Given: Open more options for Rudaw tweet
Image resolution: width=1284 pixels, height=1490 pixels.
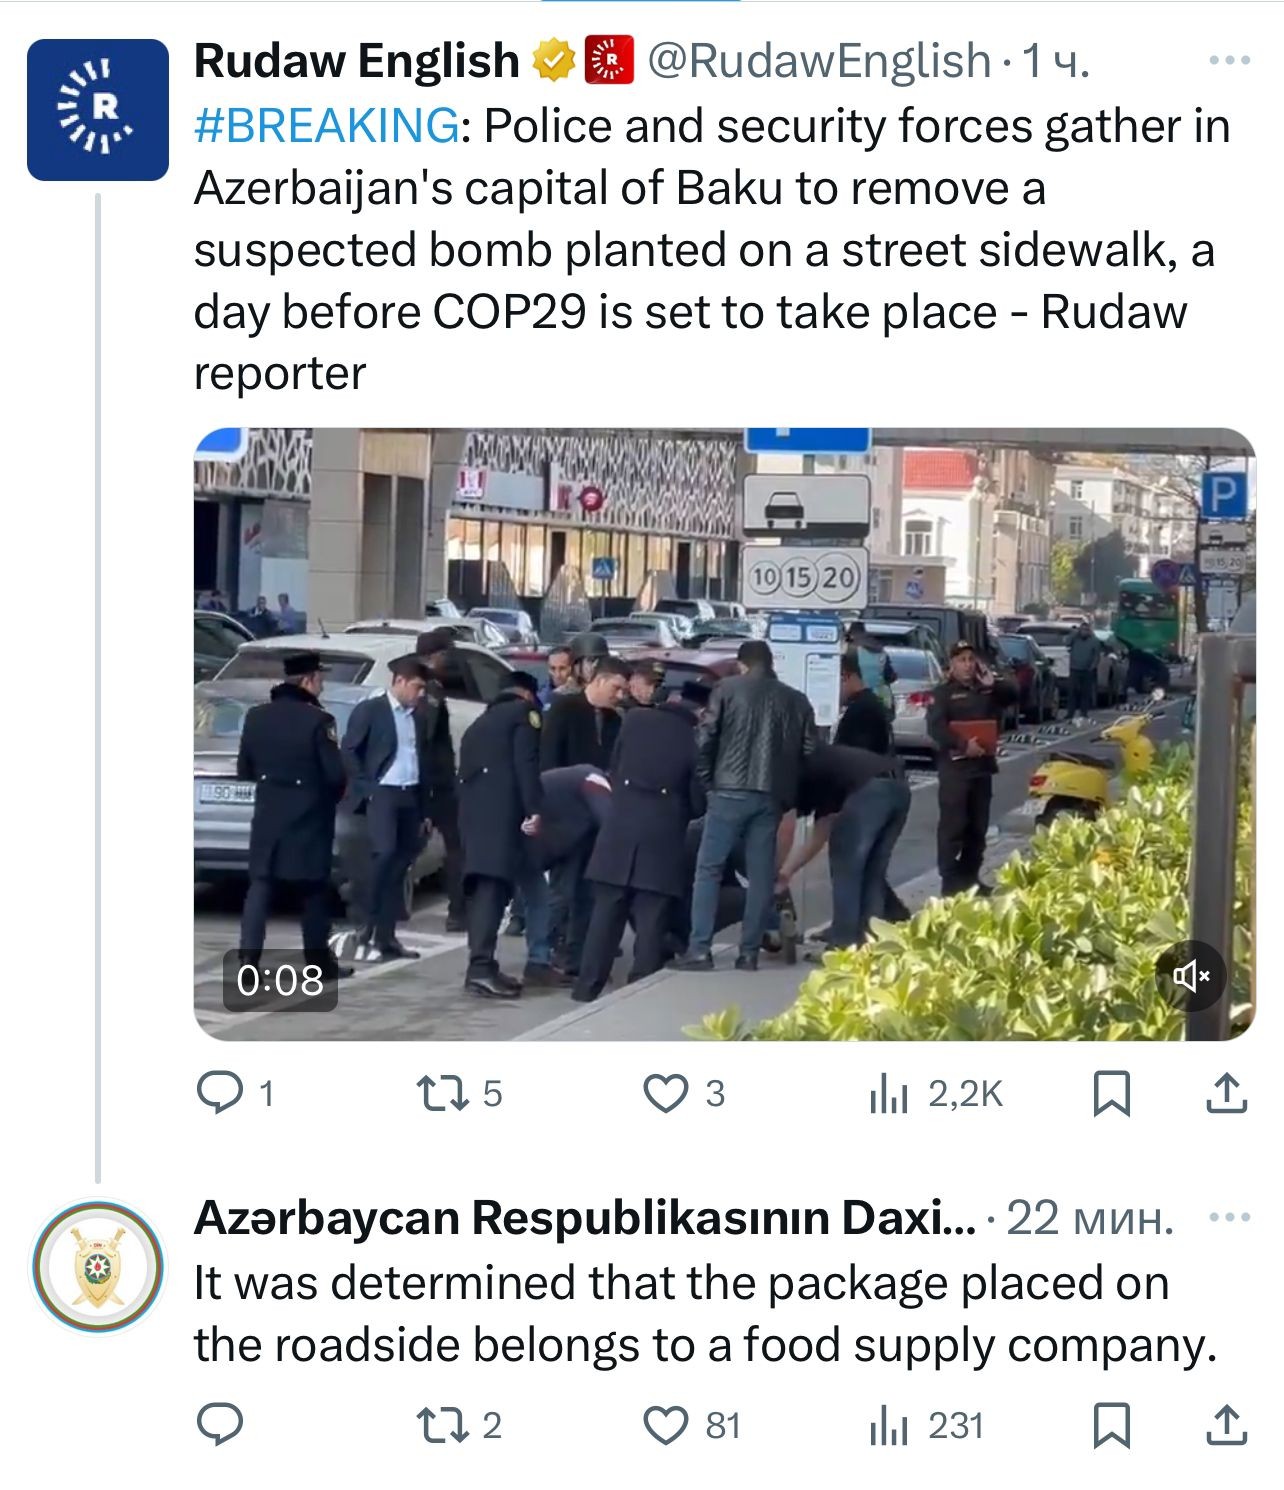Looking at the screenshot, I should (1229, 61).
